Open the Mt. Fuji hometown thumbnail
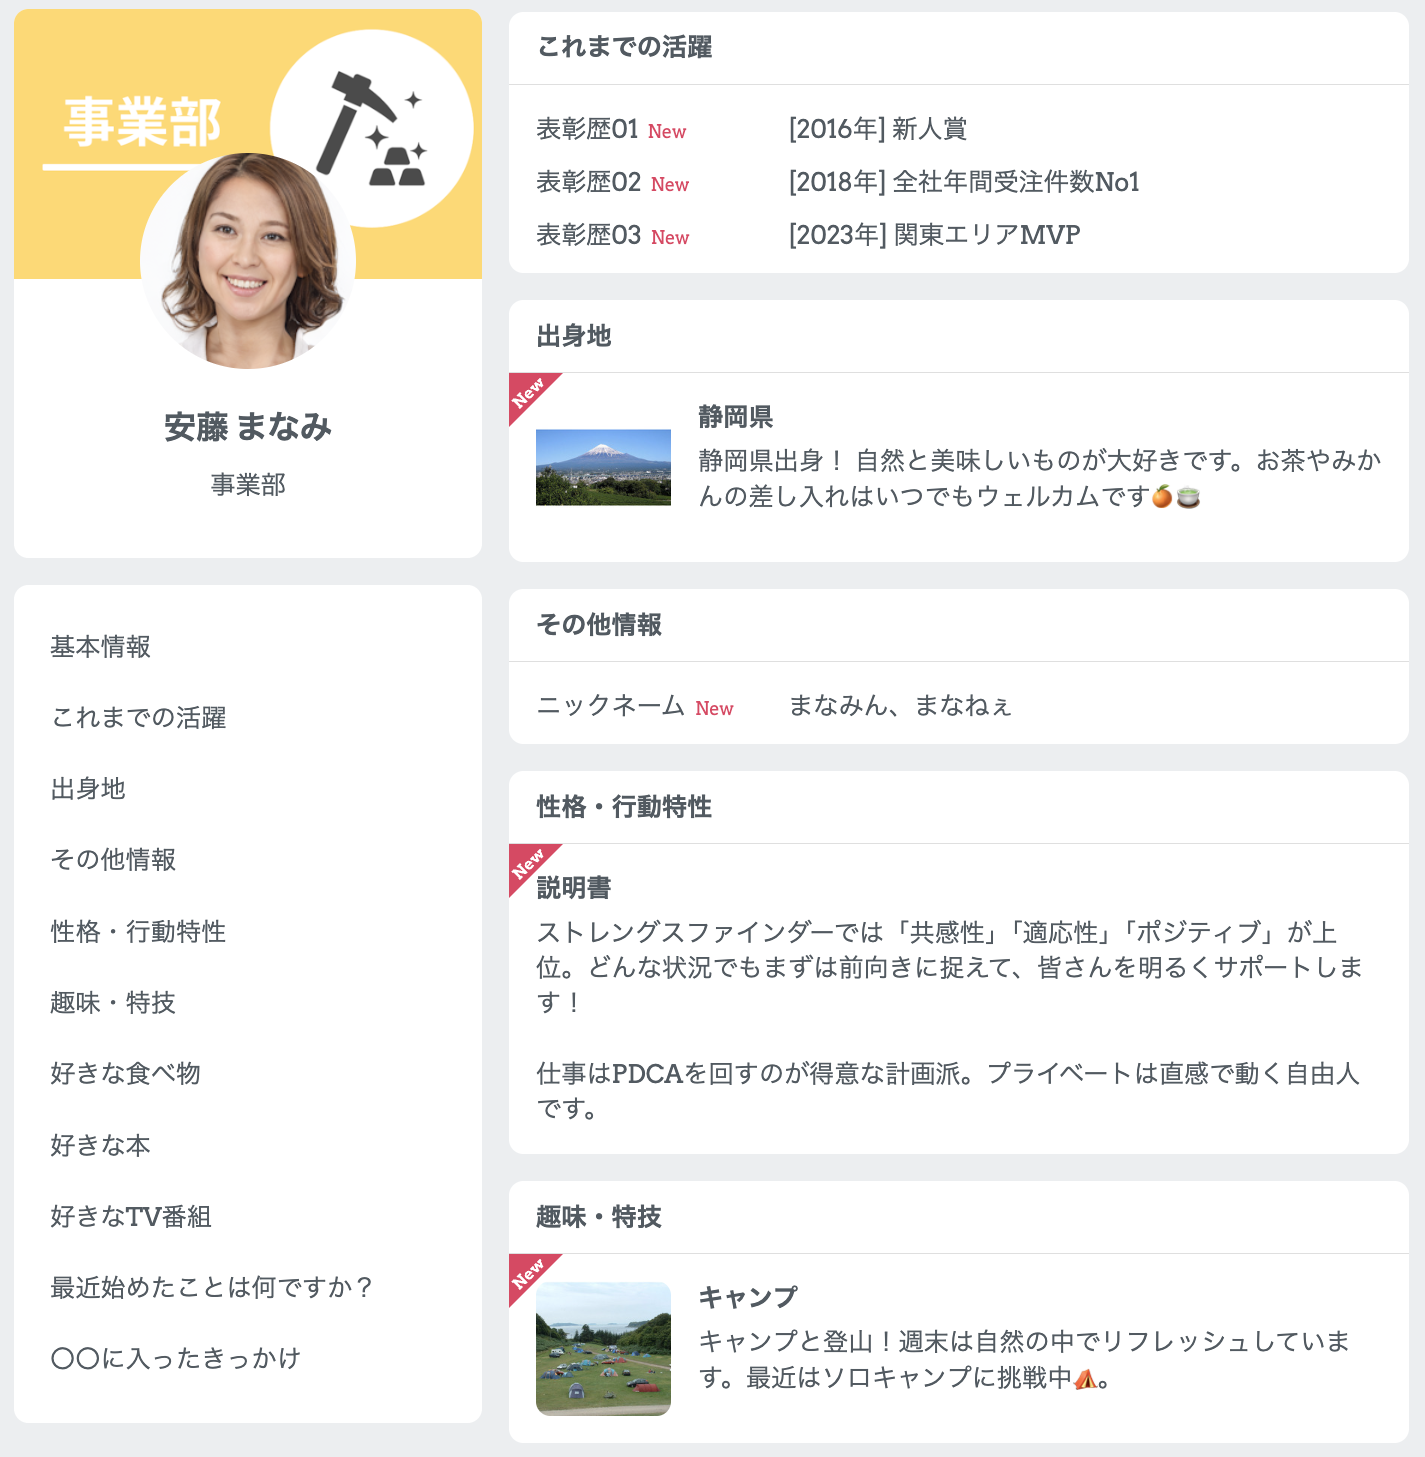 coord(603,467)
